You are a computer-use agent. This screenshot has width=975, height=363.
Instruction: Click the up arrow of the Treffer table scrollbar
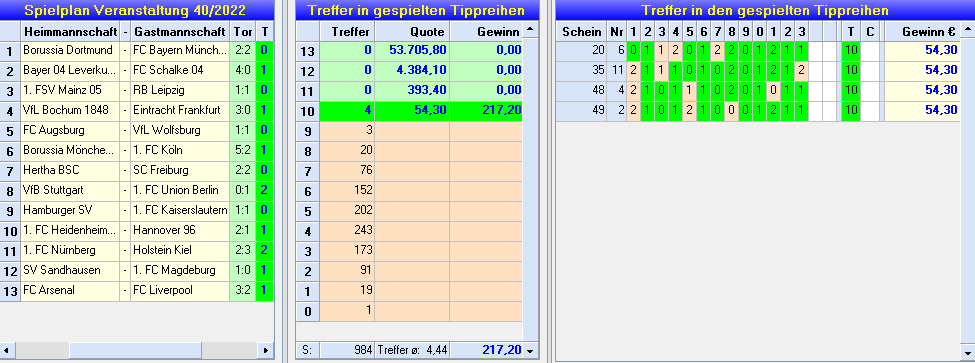pos(530,30)
